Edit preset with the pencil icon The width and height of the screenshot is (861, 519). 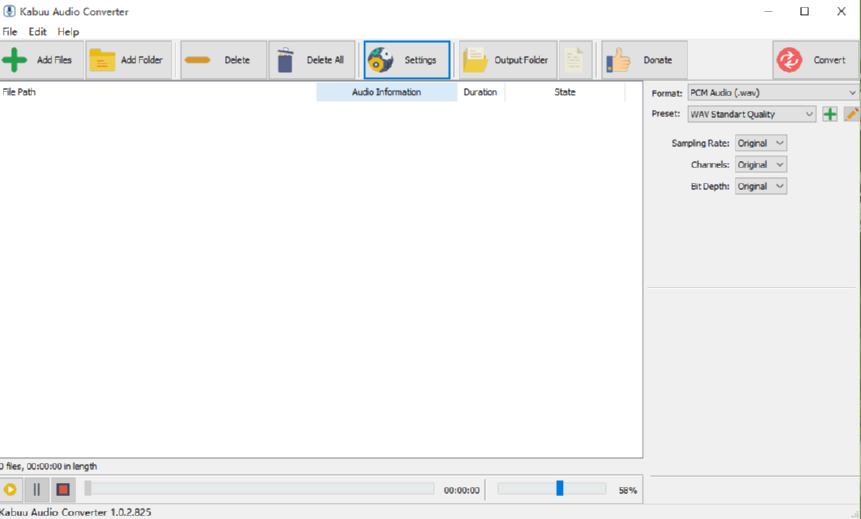tap(852, 114)
